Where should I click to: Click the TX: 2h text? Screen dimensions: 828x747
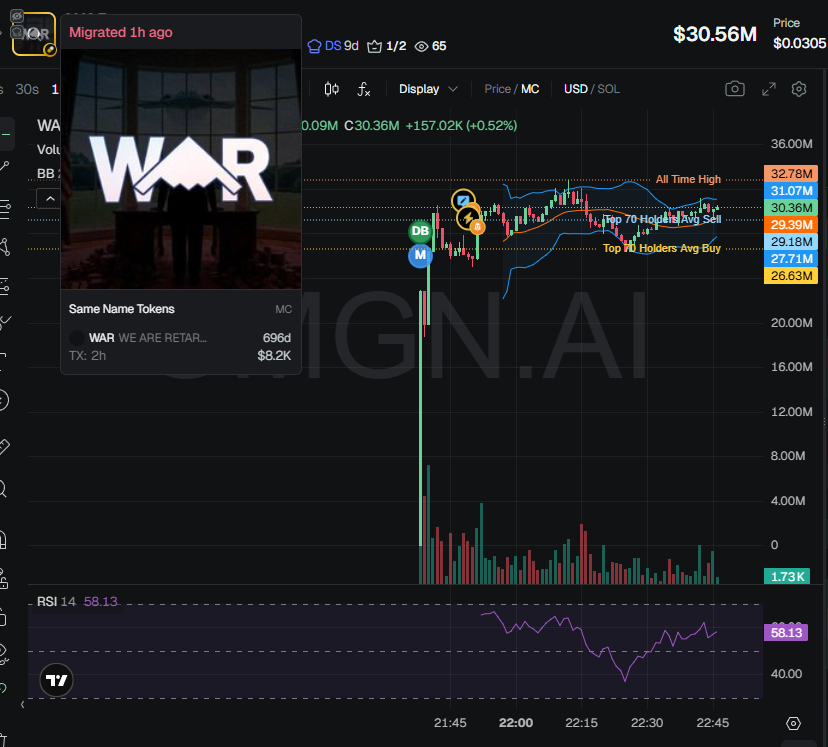[87, 356]
